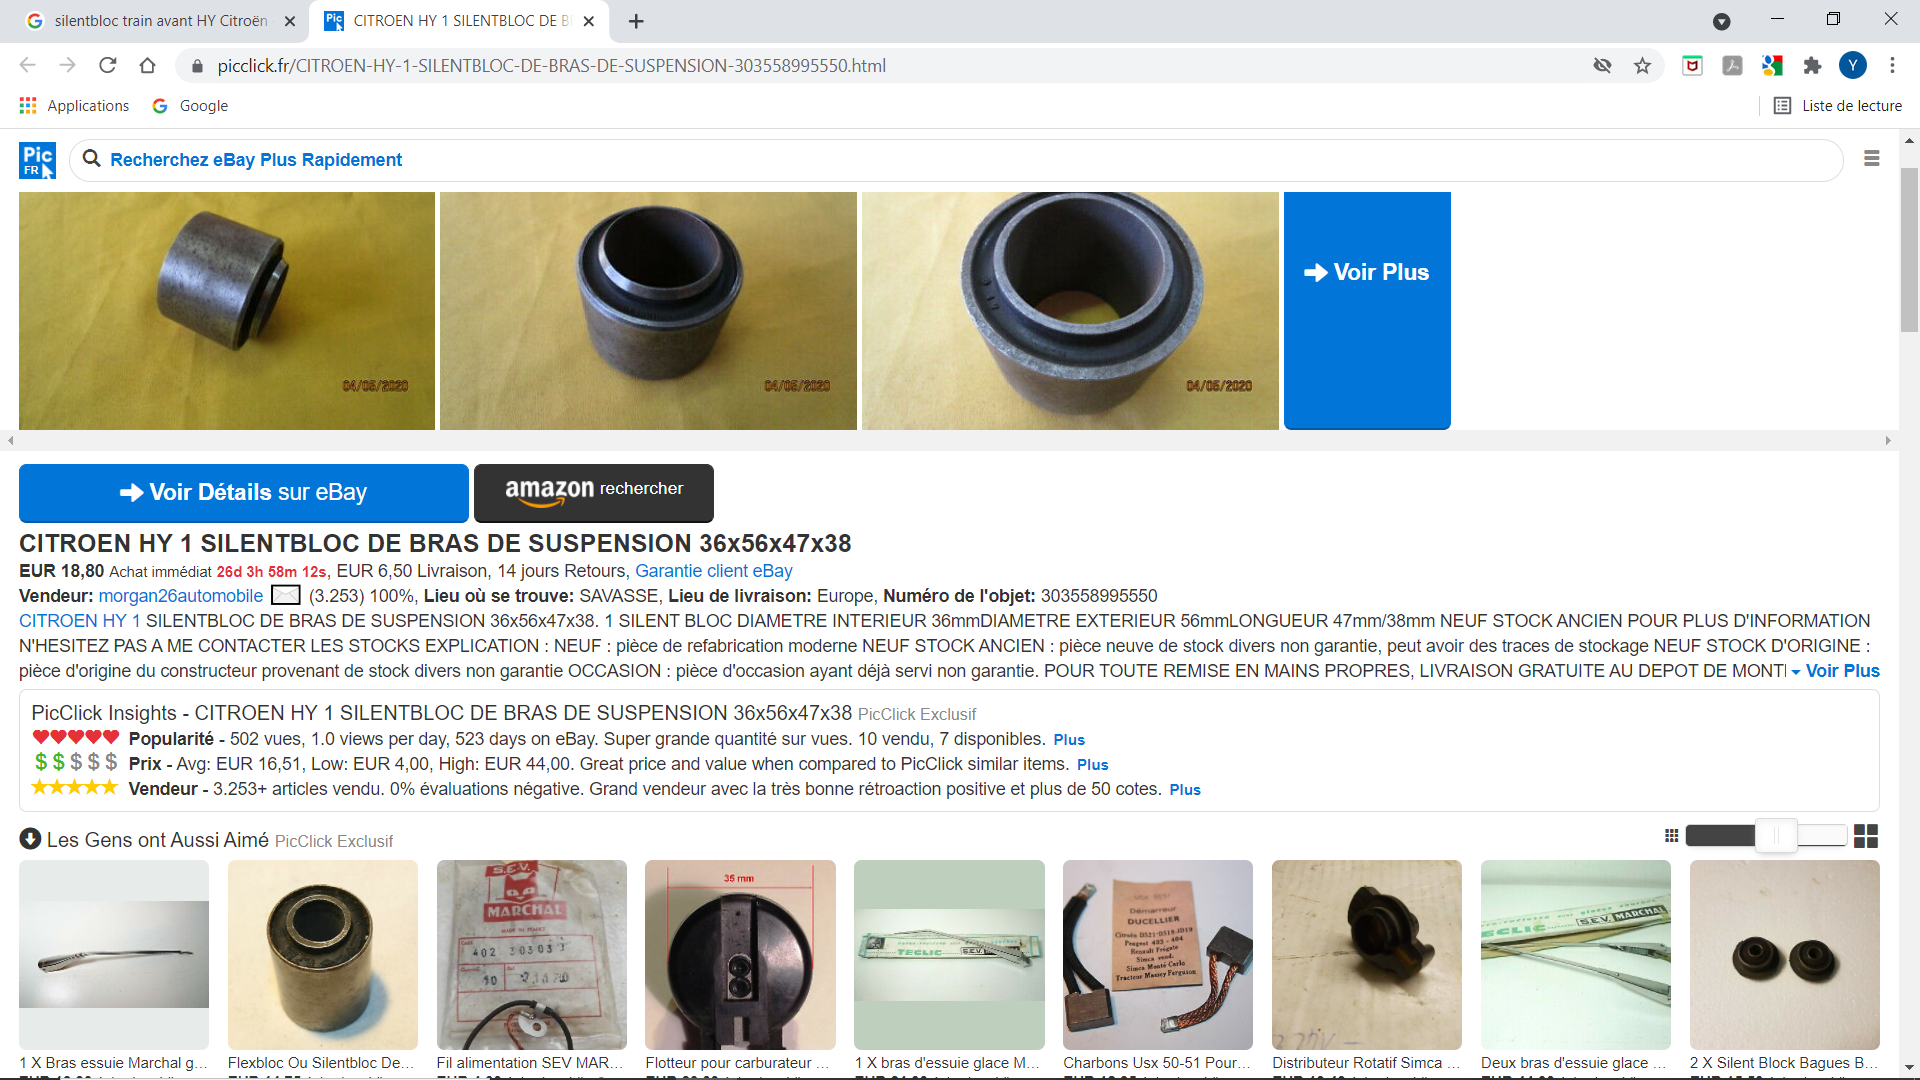Click the browser reload icon

pos(108,66)
